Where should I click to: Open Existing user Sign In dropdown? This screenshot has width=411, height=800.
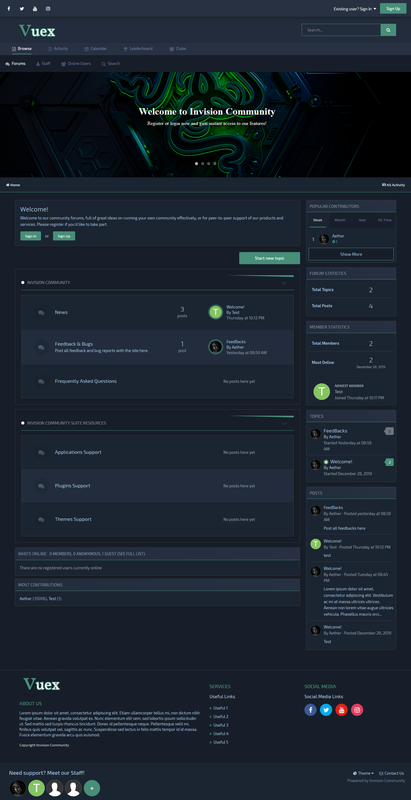(355, 9)
